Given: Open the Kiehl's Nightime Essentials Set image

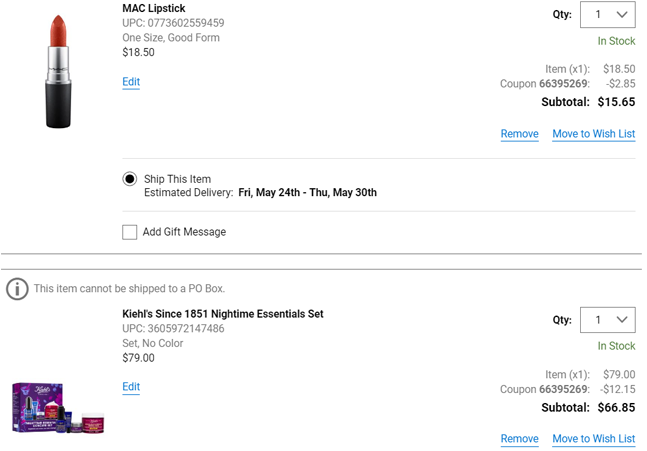Looking at the screenshot, I should 58,407.
